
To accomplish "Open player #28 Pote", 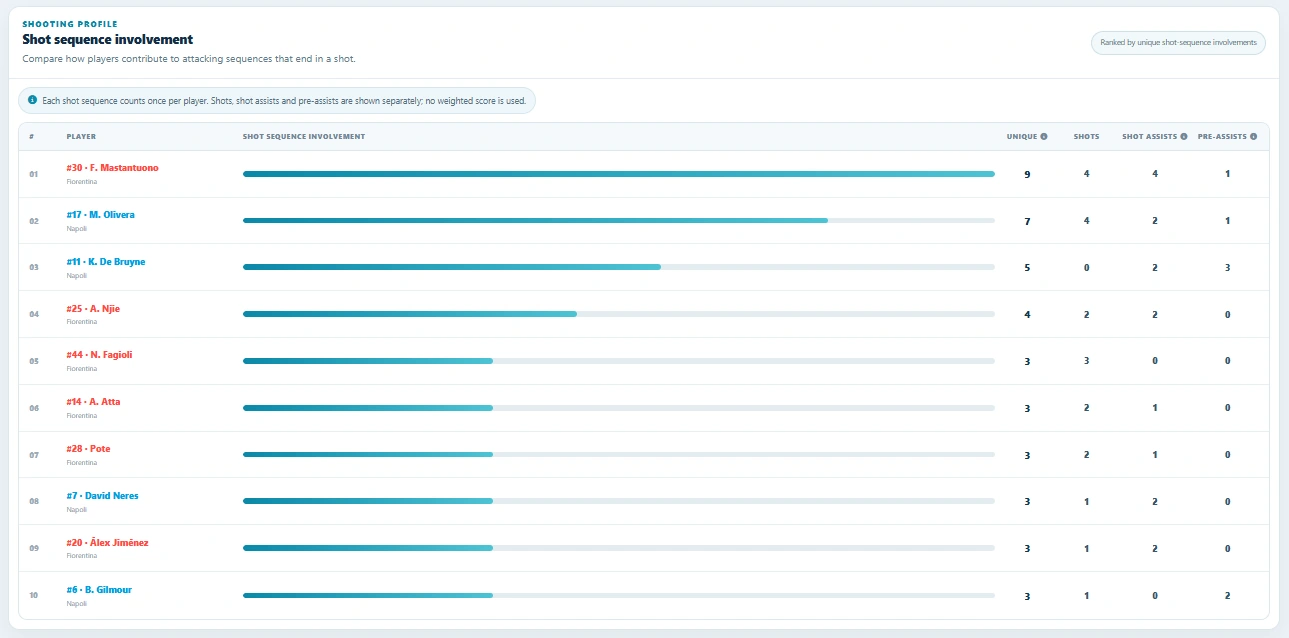I will tap(88, 449).
